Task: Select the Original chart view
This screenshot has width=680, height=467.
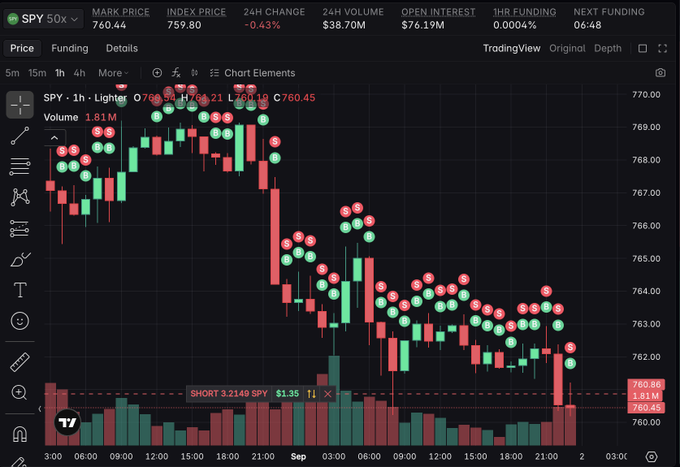Action: [567, 48]
